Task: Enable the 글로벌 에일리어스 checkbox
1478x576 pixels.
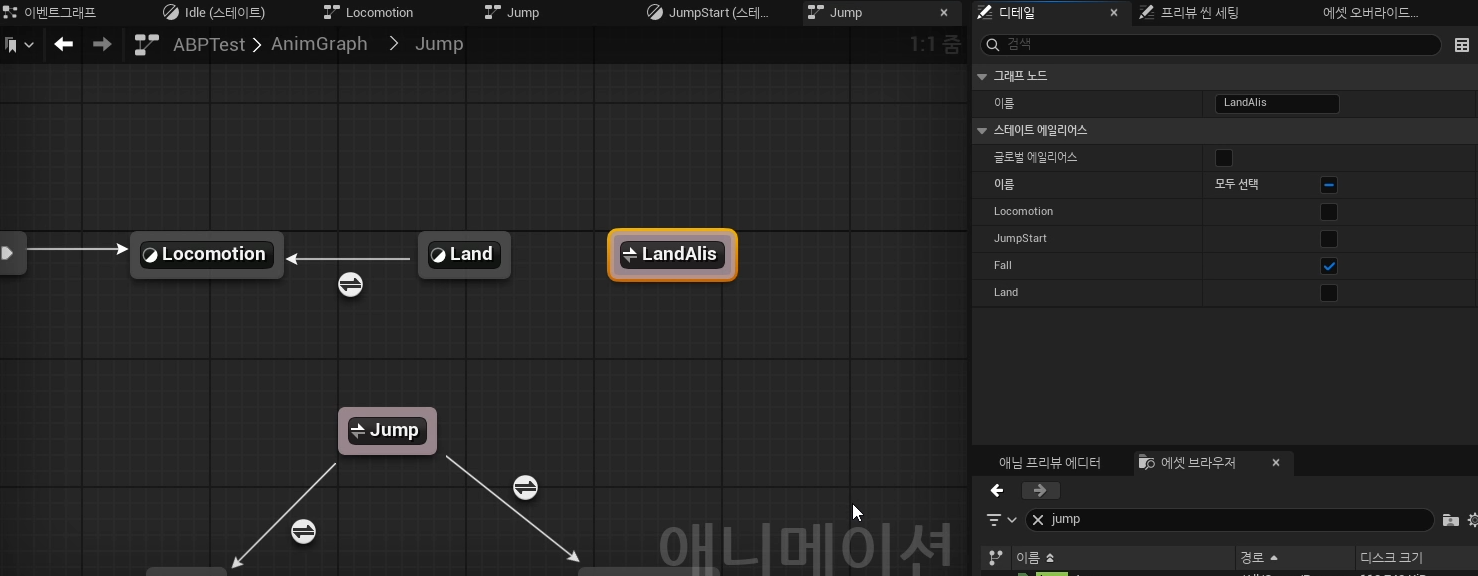Action: coord(1224,158)
